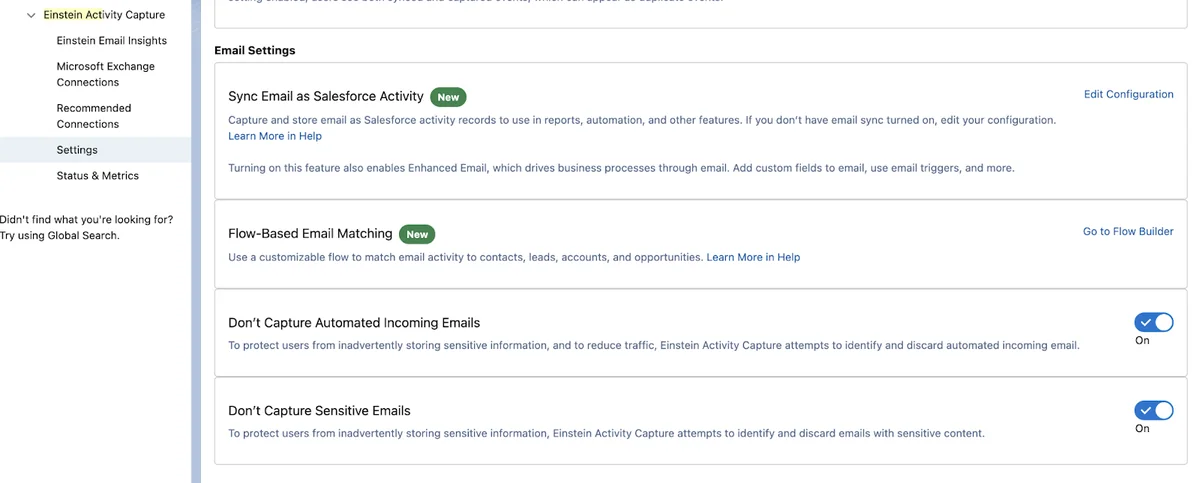Image resolution: width=1200 pixels, height=483 pixels.
Task: Click New badge beside Sync Email heading
Action: point(448,97)
